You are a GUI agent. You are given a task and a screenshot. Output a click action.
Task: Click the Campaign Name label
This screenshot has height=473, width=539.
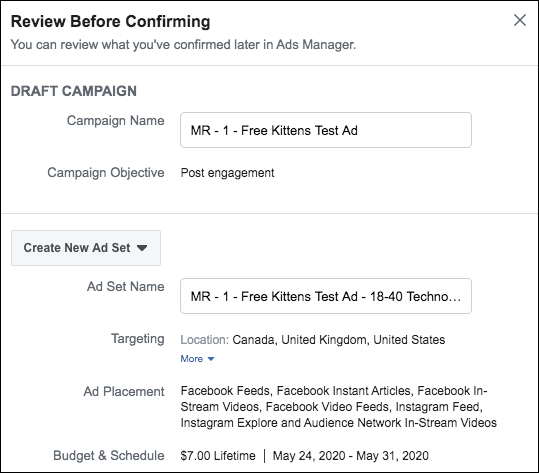(x=116, y=121)
